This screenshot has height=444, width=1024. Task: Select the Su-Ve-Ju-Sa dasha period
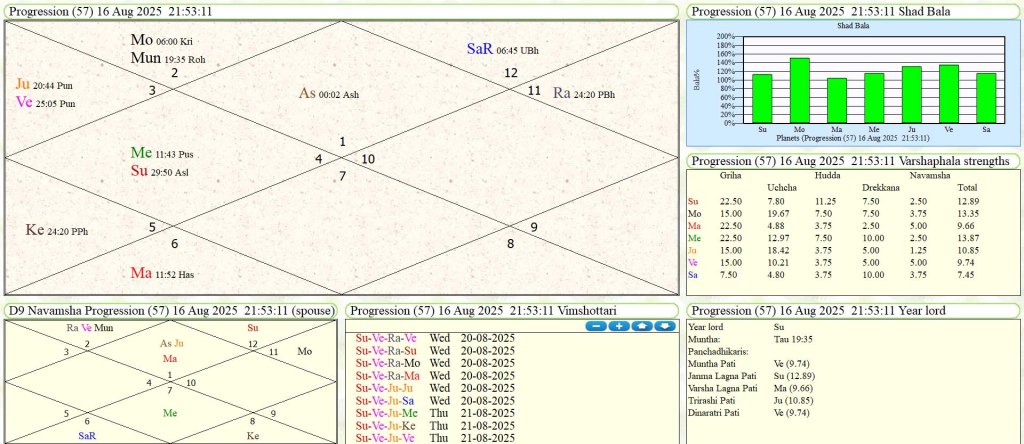(x=434, y=400)
